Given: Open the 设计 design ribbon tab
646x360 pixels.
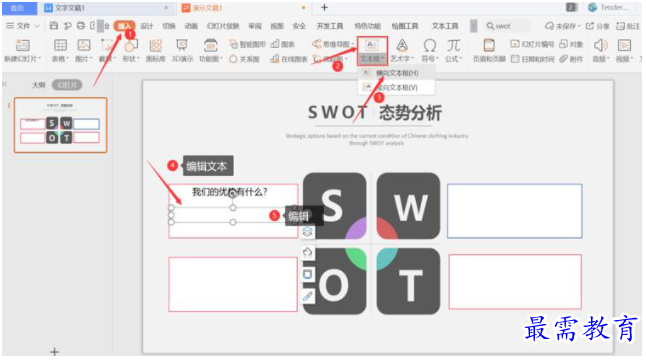Looking at the screenshot, I should pyautogui.click(x=146, y=26).
